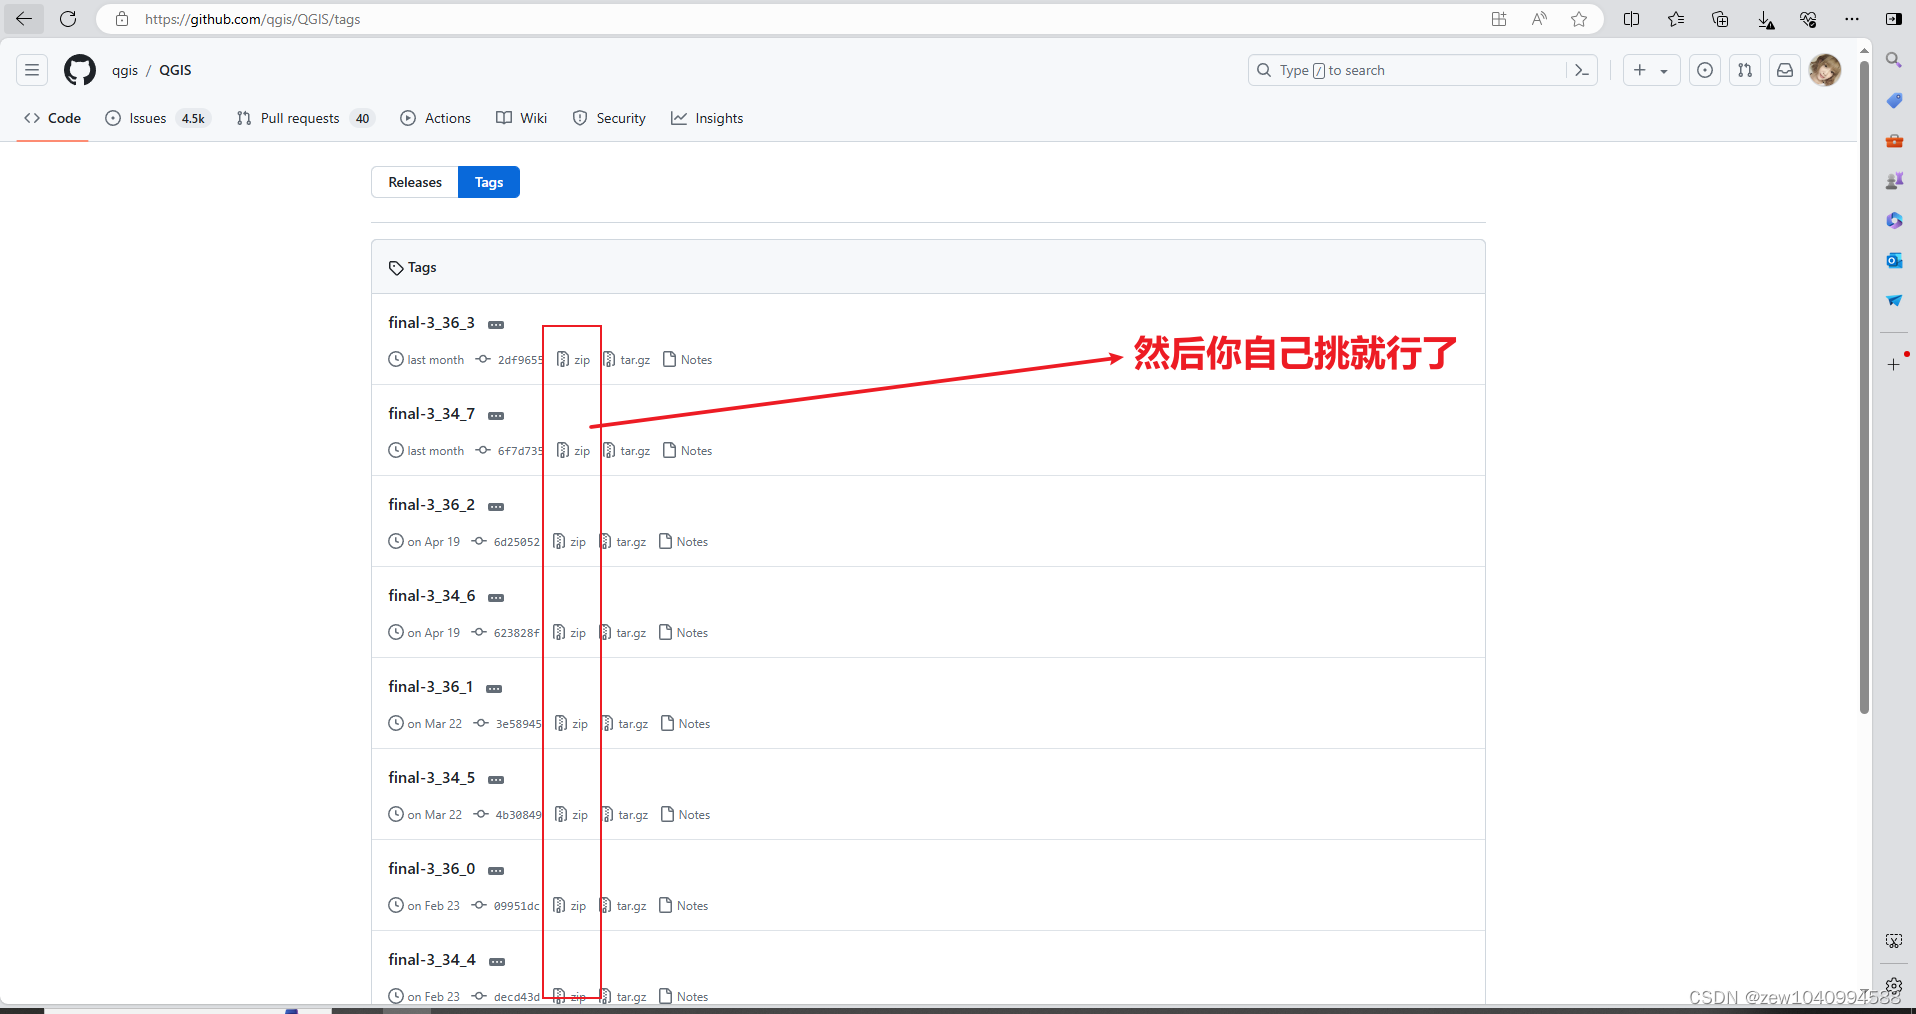Select the Tags view button
Image resolution: width=1916 pixels, height=1014 pixels.
click(x=489, y=182)
